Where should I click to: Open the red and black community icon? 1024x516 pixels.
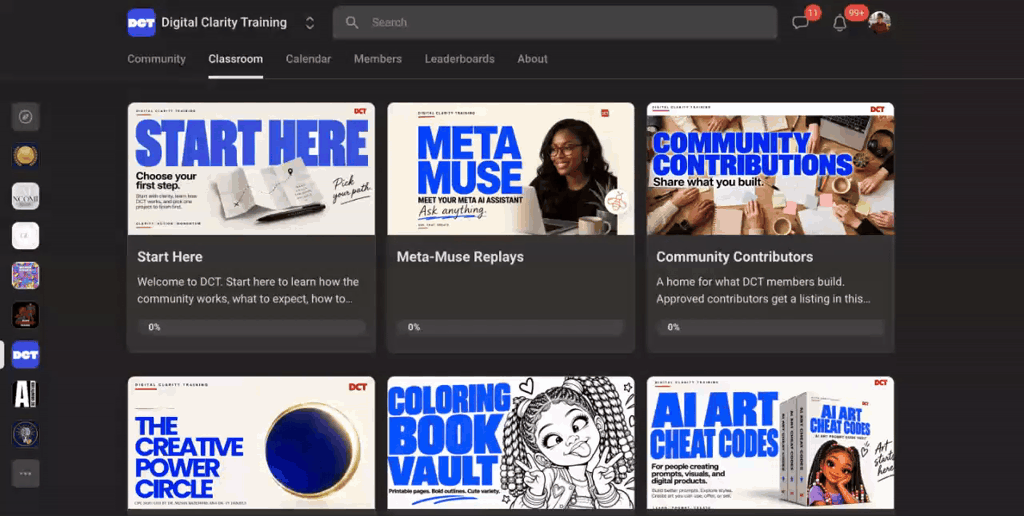pos(25,315)
